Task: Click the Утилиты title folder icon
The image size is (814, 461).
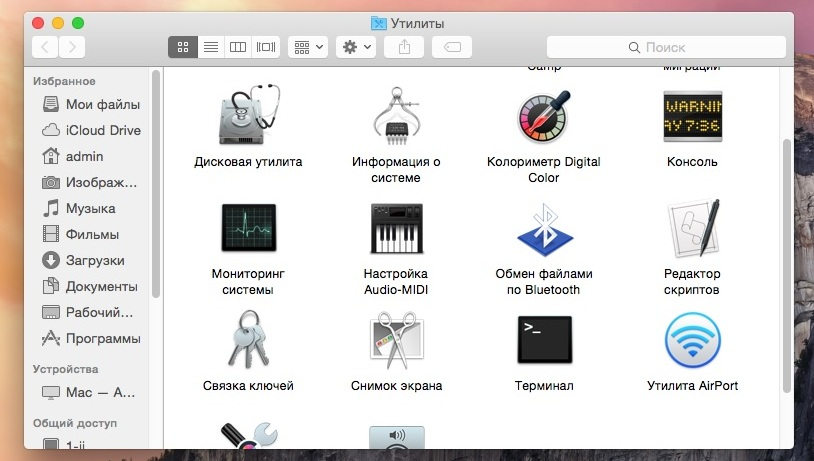Action: pyautogui.click(x=378, y=23)
